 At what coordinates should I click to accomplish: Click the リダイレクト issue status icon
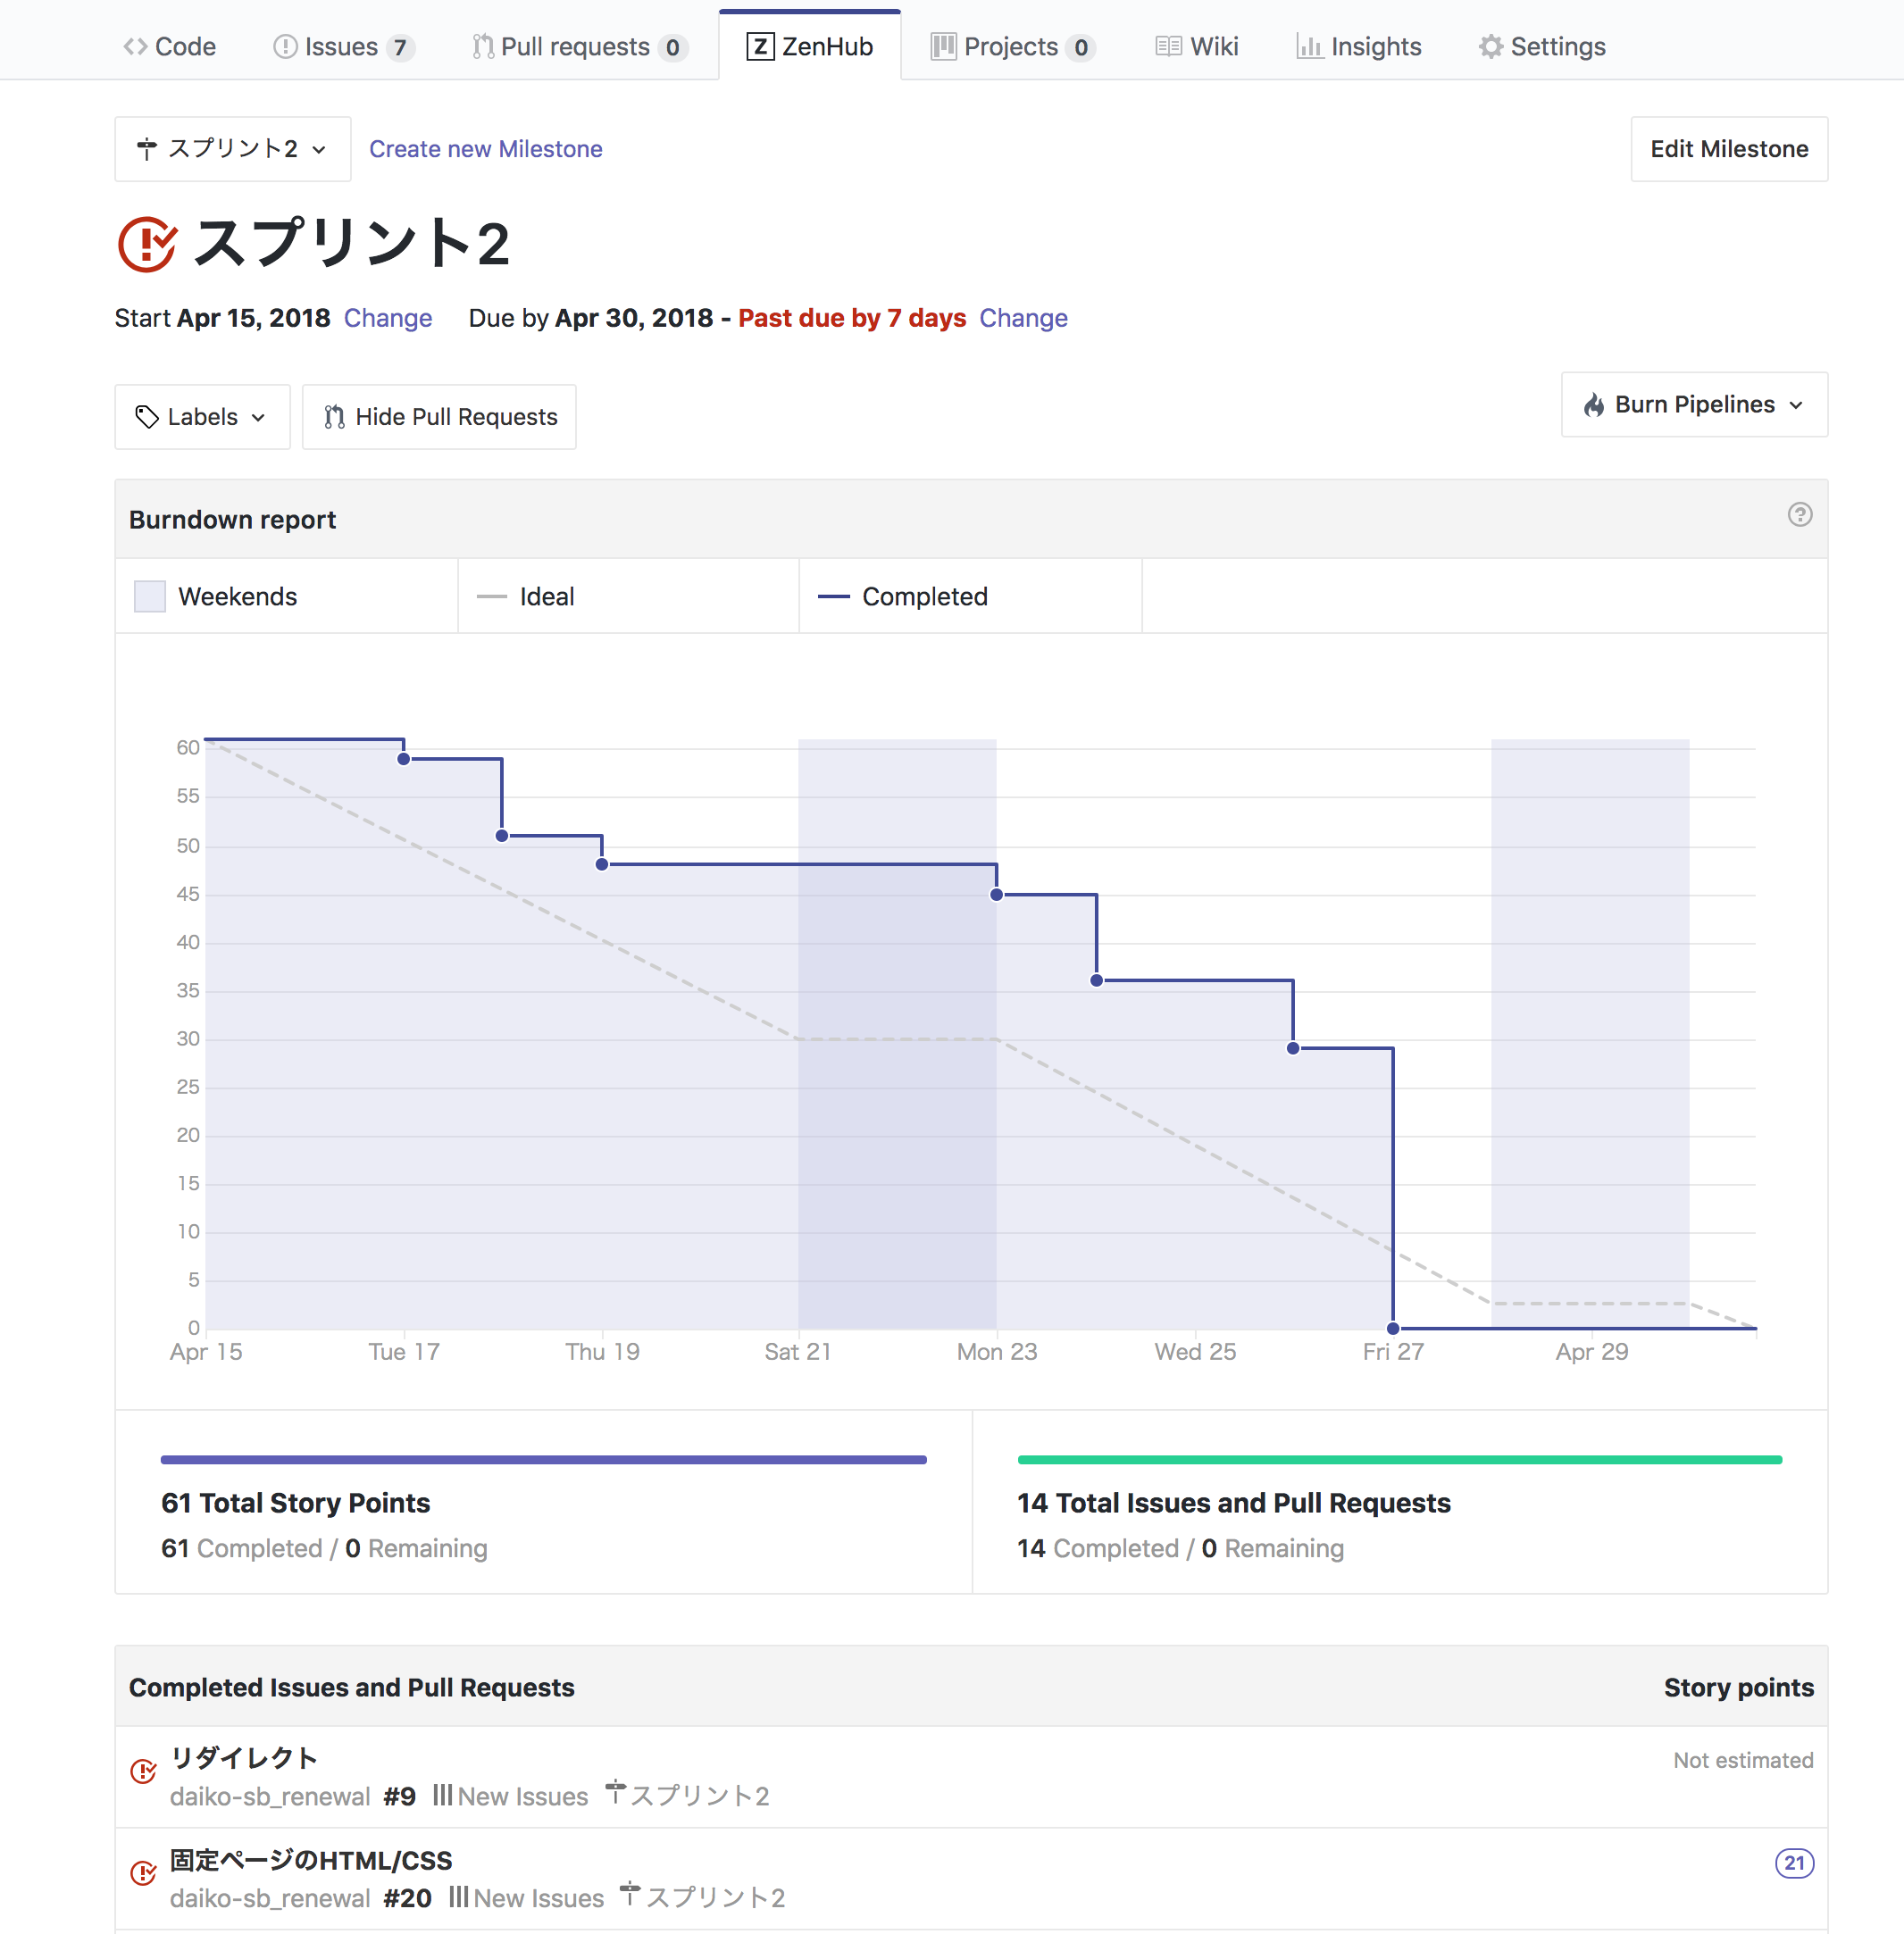click(144, 1772)
